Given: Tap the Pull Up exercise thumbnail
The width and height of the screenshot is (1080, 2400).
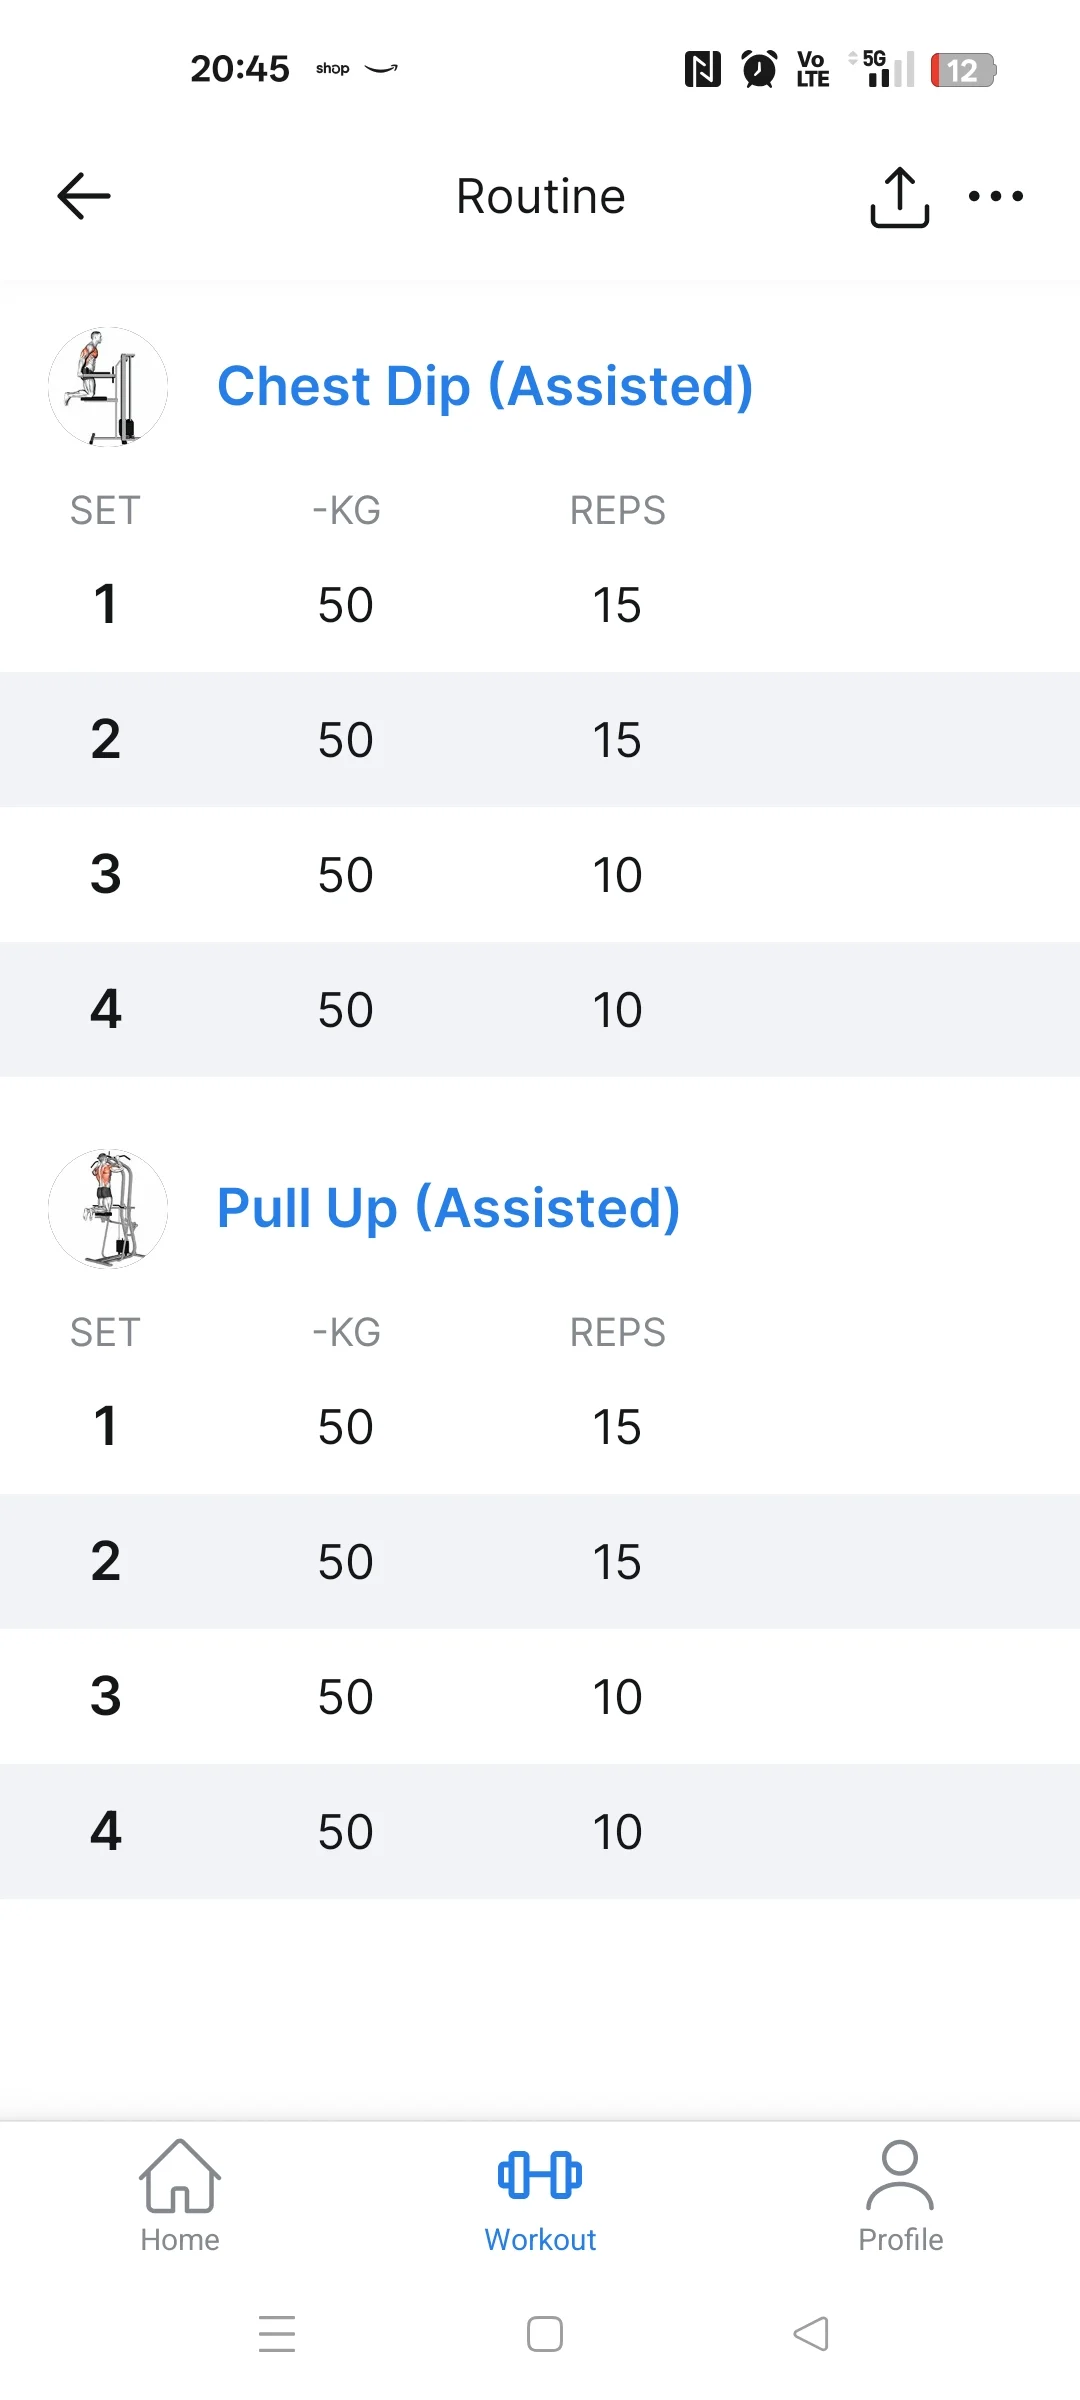Looking at the screenshot, I should 108,1209.
